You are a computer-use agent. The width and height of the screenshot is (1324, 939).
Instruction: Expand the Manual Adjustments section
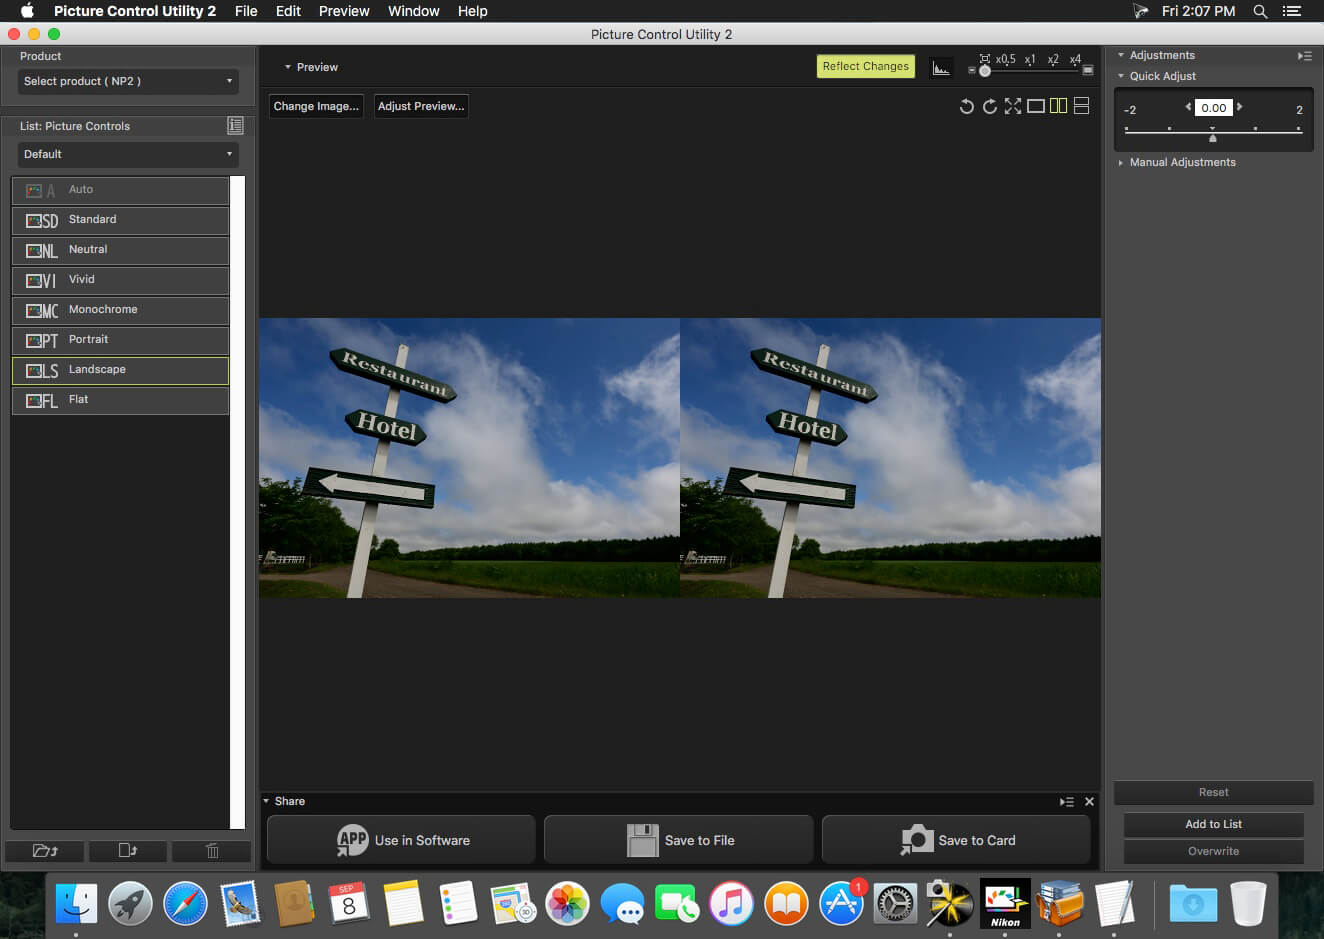(x=1182, y=162)
